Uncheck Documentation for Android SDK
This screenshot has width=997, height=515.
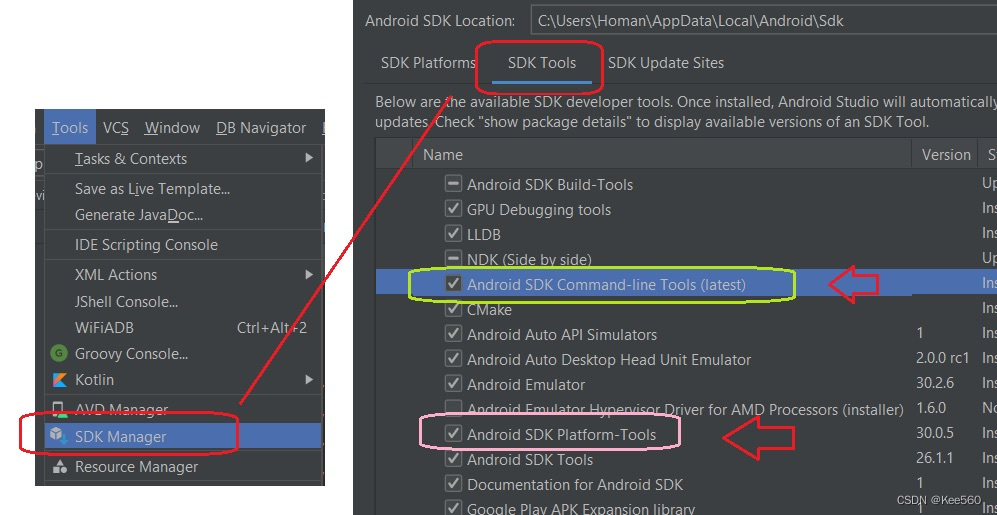coord(453,484)
